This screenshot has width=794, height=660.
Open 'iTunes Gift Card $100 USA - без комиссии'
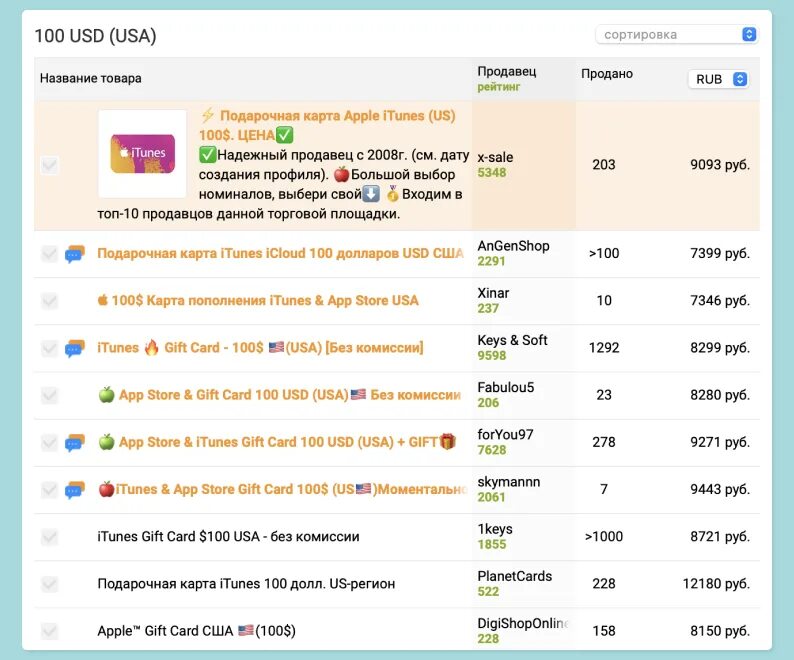[x=228, y=536]
